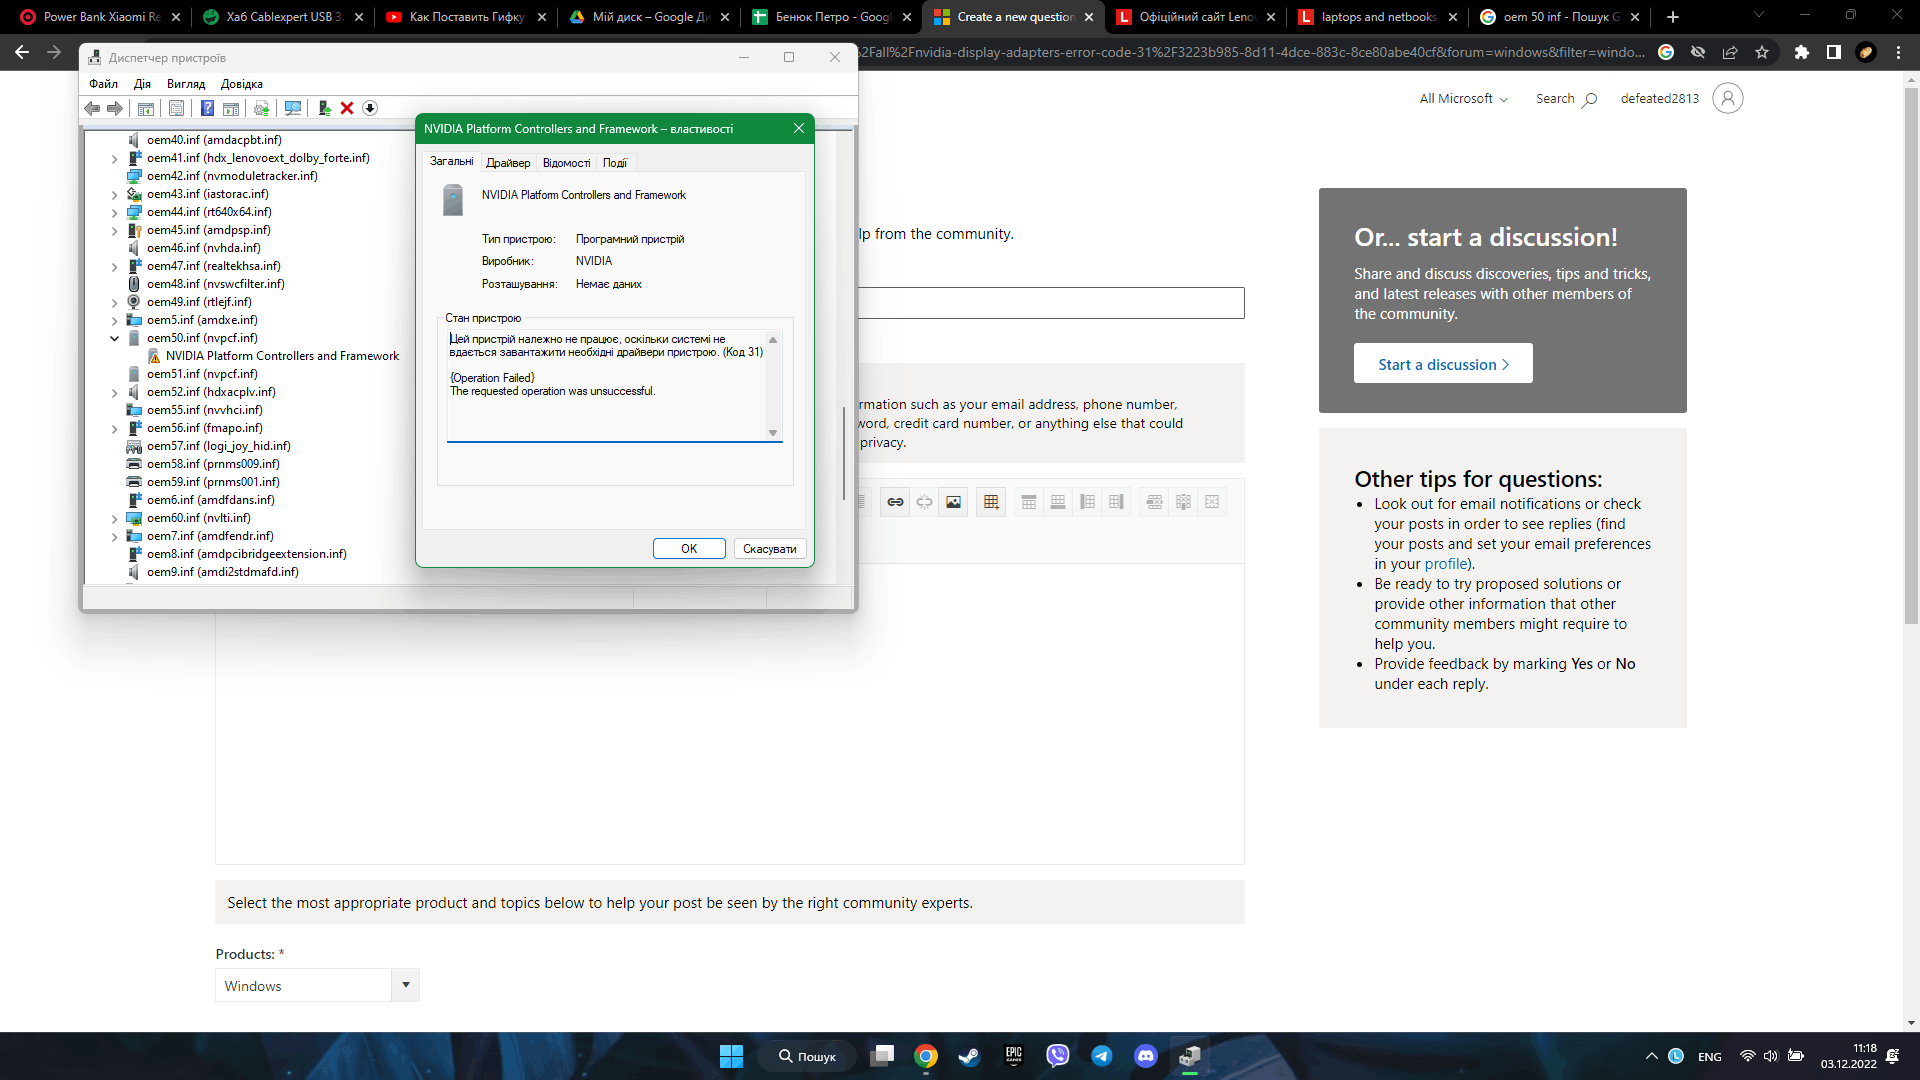Click the Properties toolbar icon
This screenshot has width=1920, height=1080.
coord(176,108)
